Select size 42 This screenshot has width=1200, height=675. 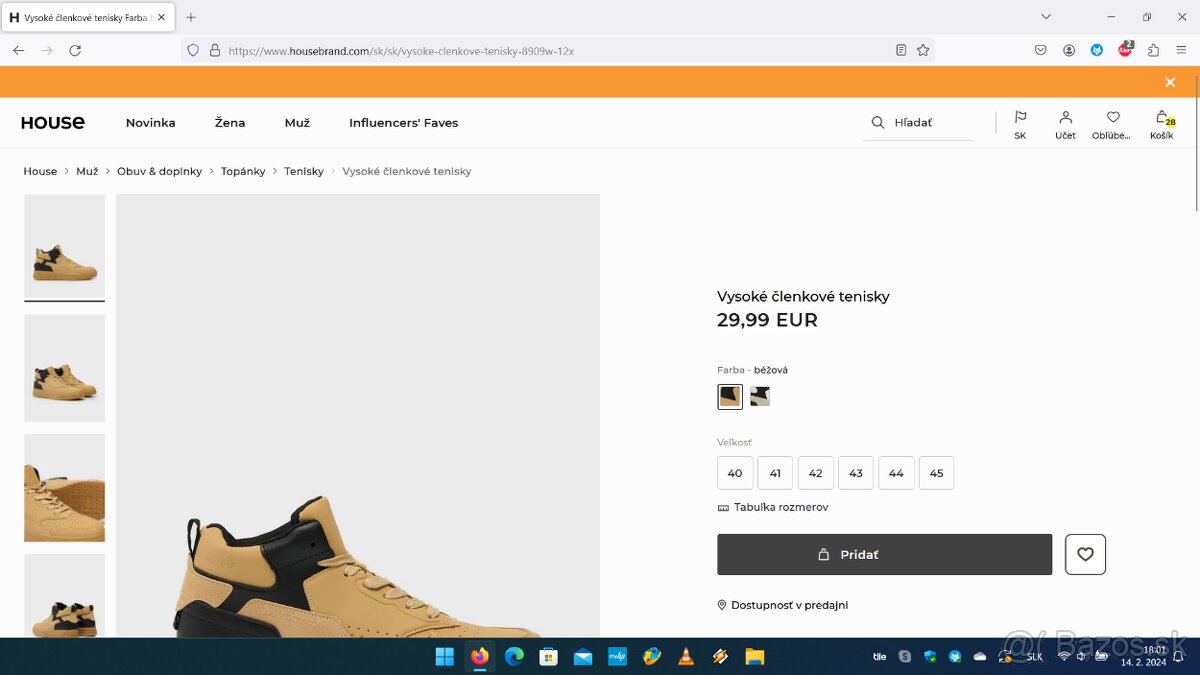click(815, 473)
